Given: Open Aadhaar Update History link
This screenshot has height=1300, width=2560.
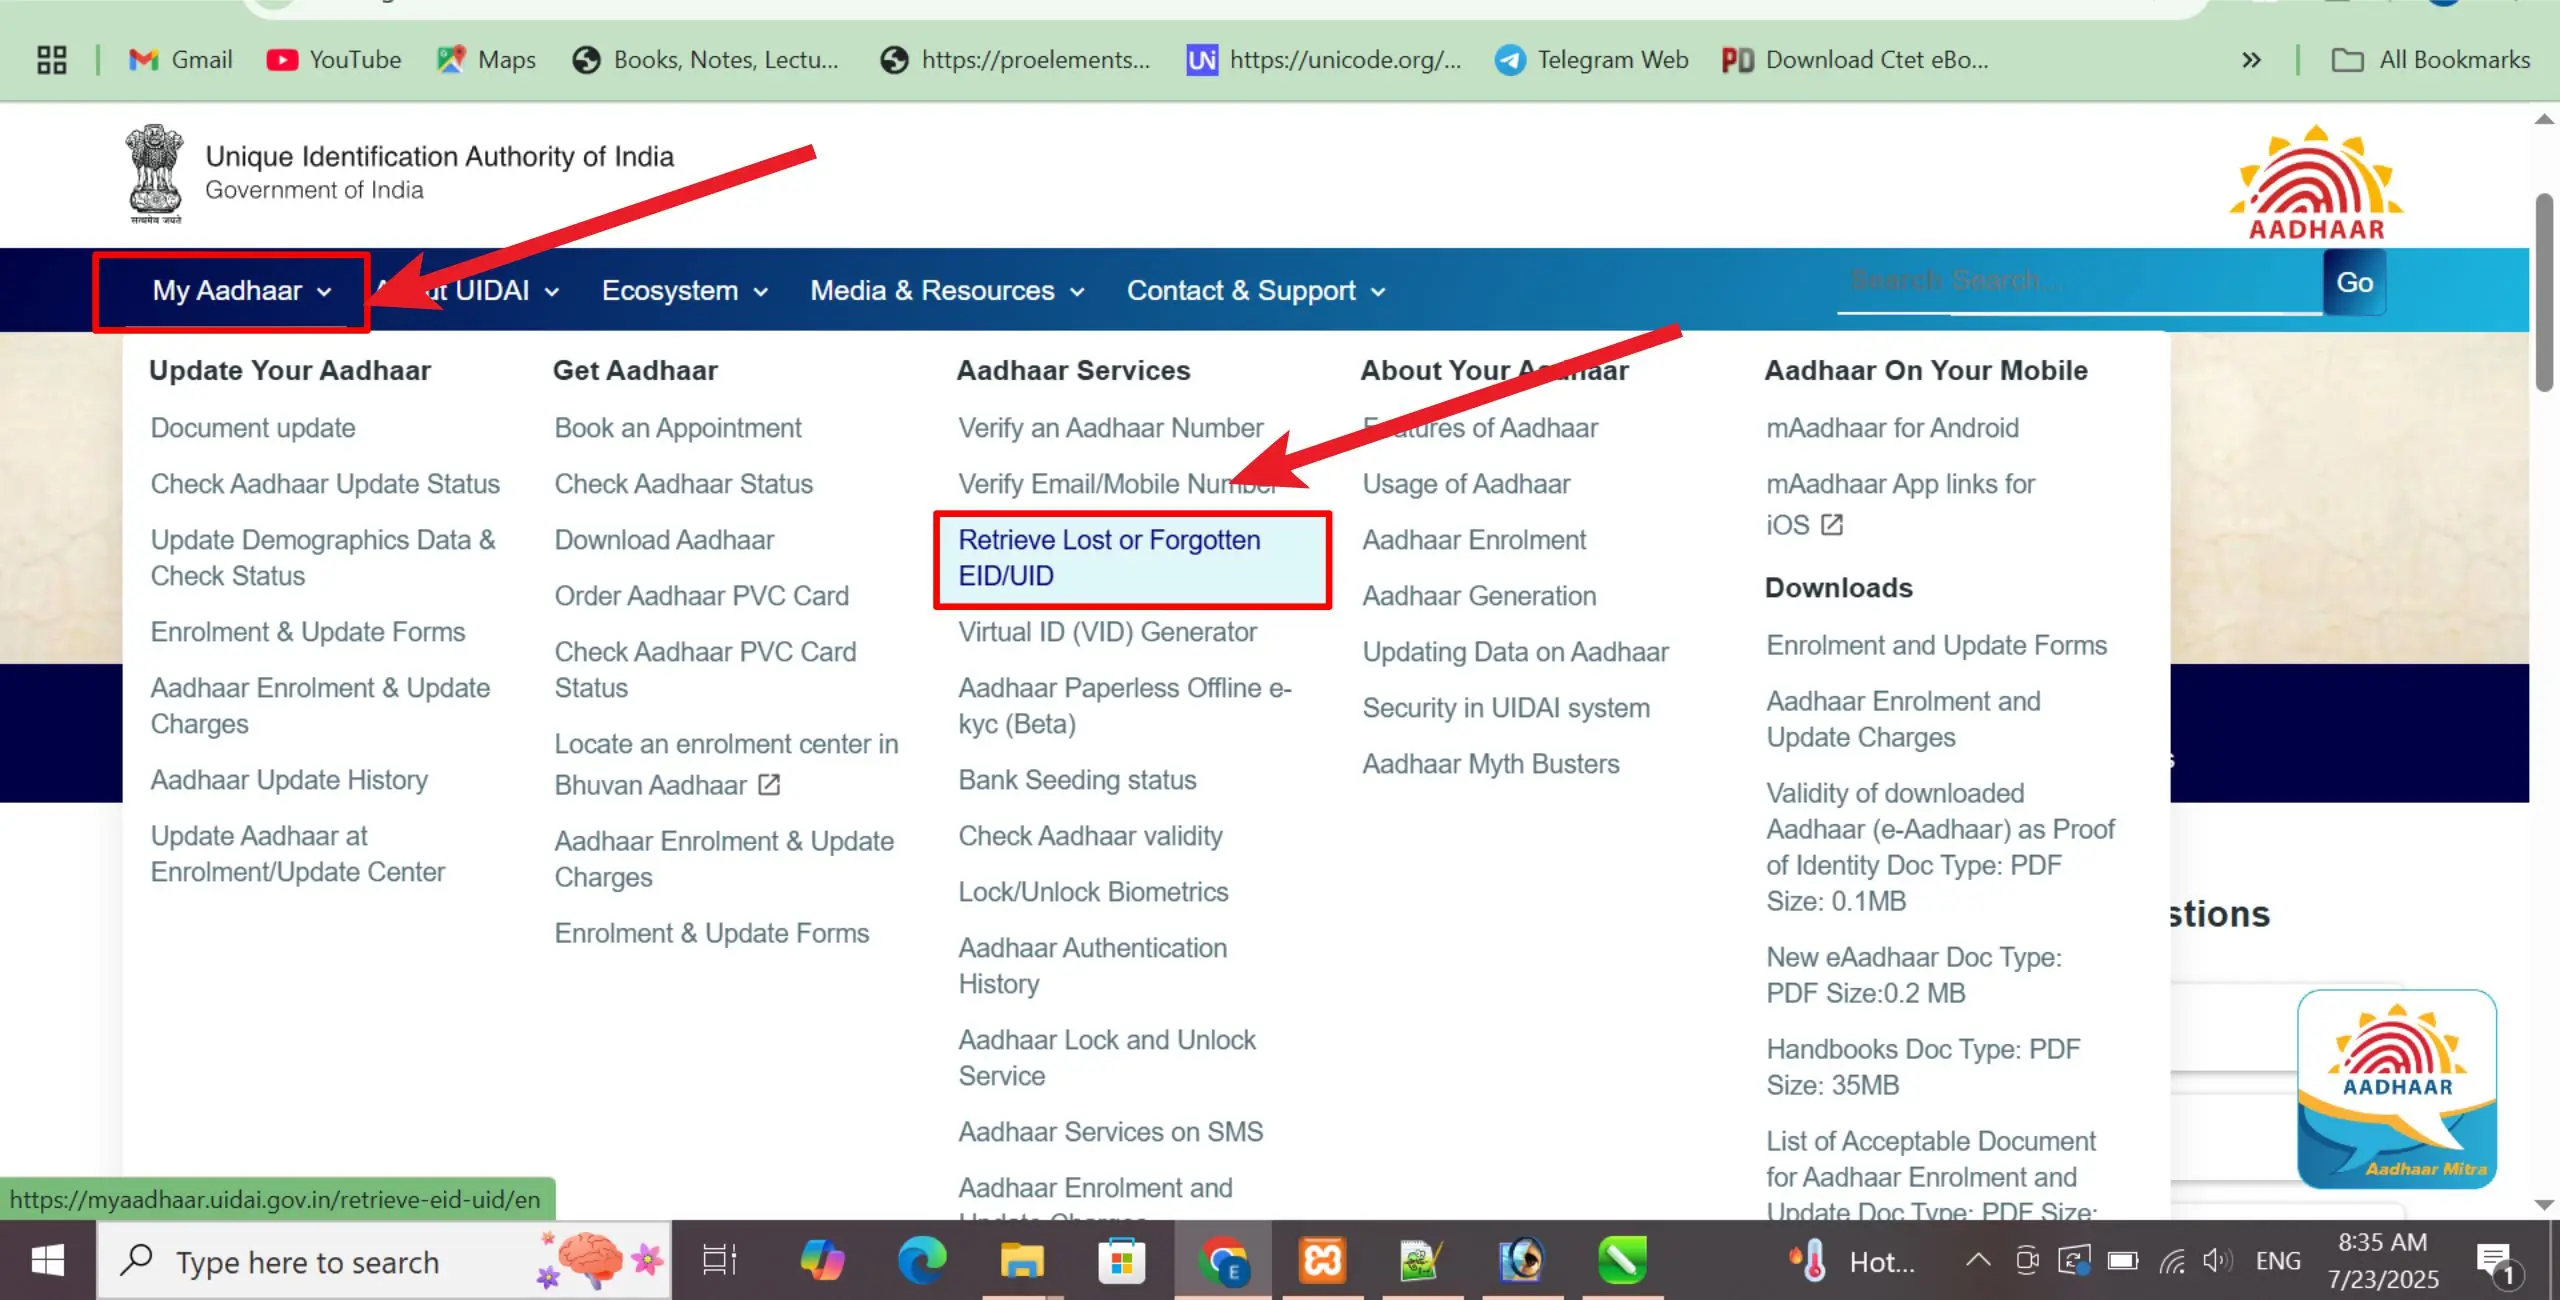Looking at the screenshot, I should (x=289, y=780).
